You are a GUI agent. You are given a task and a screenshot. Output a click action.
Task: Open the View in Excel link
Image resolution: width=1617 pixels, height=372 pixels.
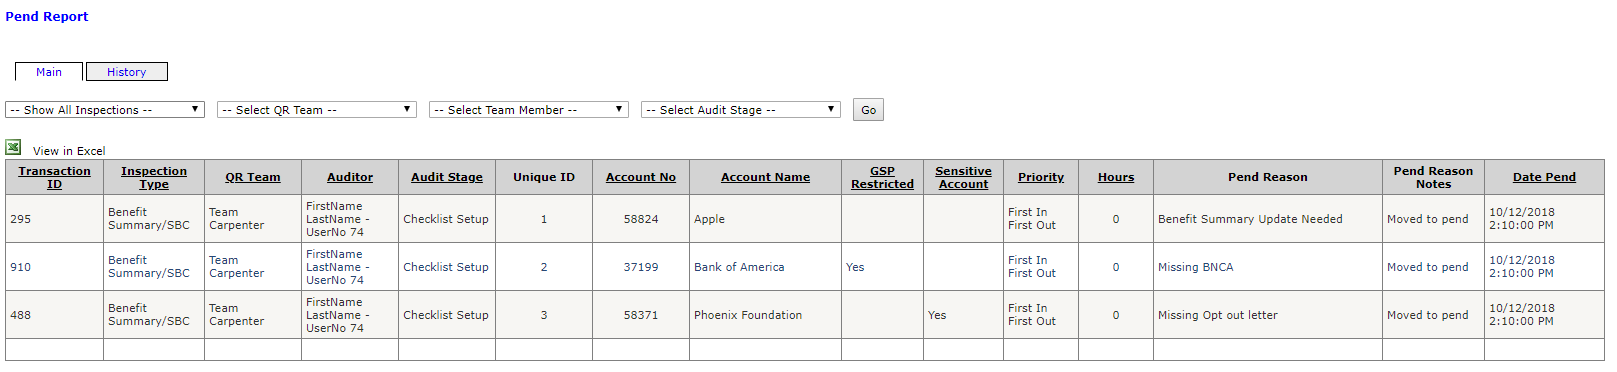coord(69,151)
